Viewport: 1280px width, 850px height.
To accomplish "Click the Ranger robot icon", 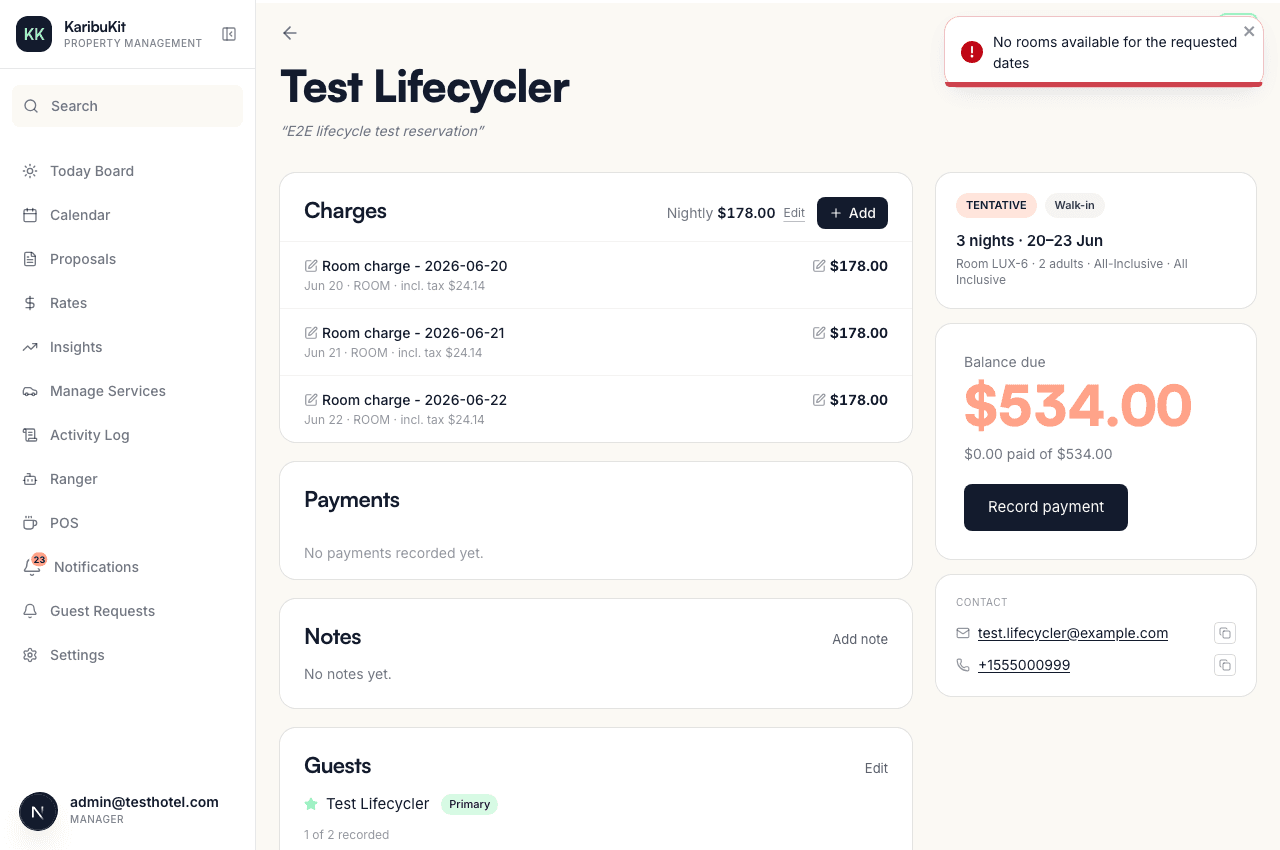I will click(30, 479).
